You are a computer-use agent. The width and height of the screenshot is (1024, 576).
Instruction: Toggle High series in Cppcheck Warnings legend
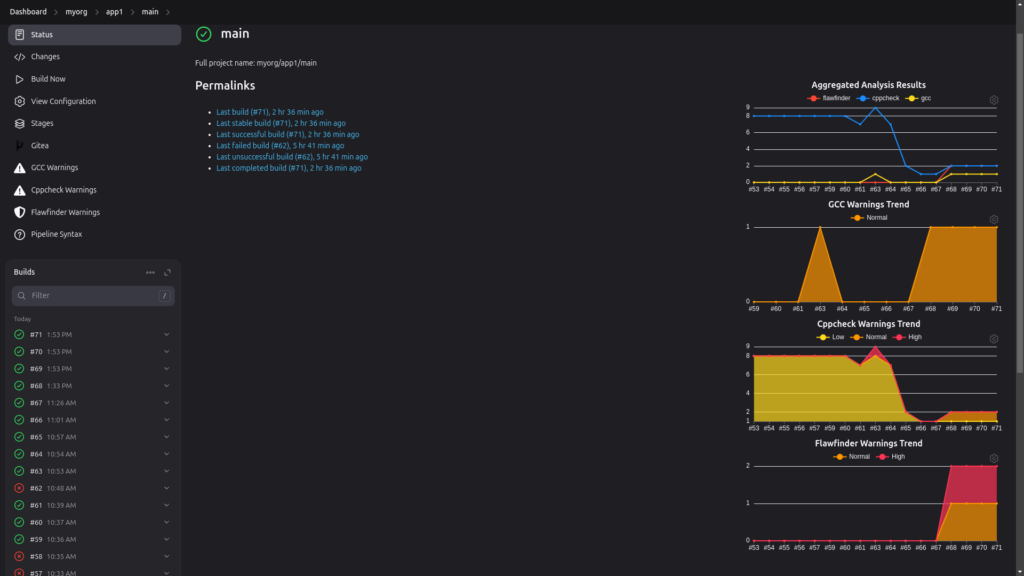pos(907,337)
